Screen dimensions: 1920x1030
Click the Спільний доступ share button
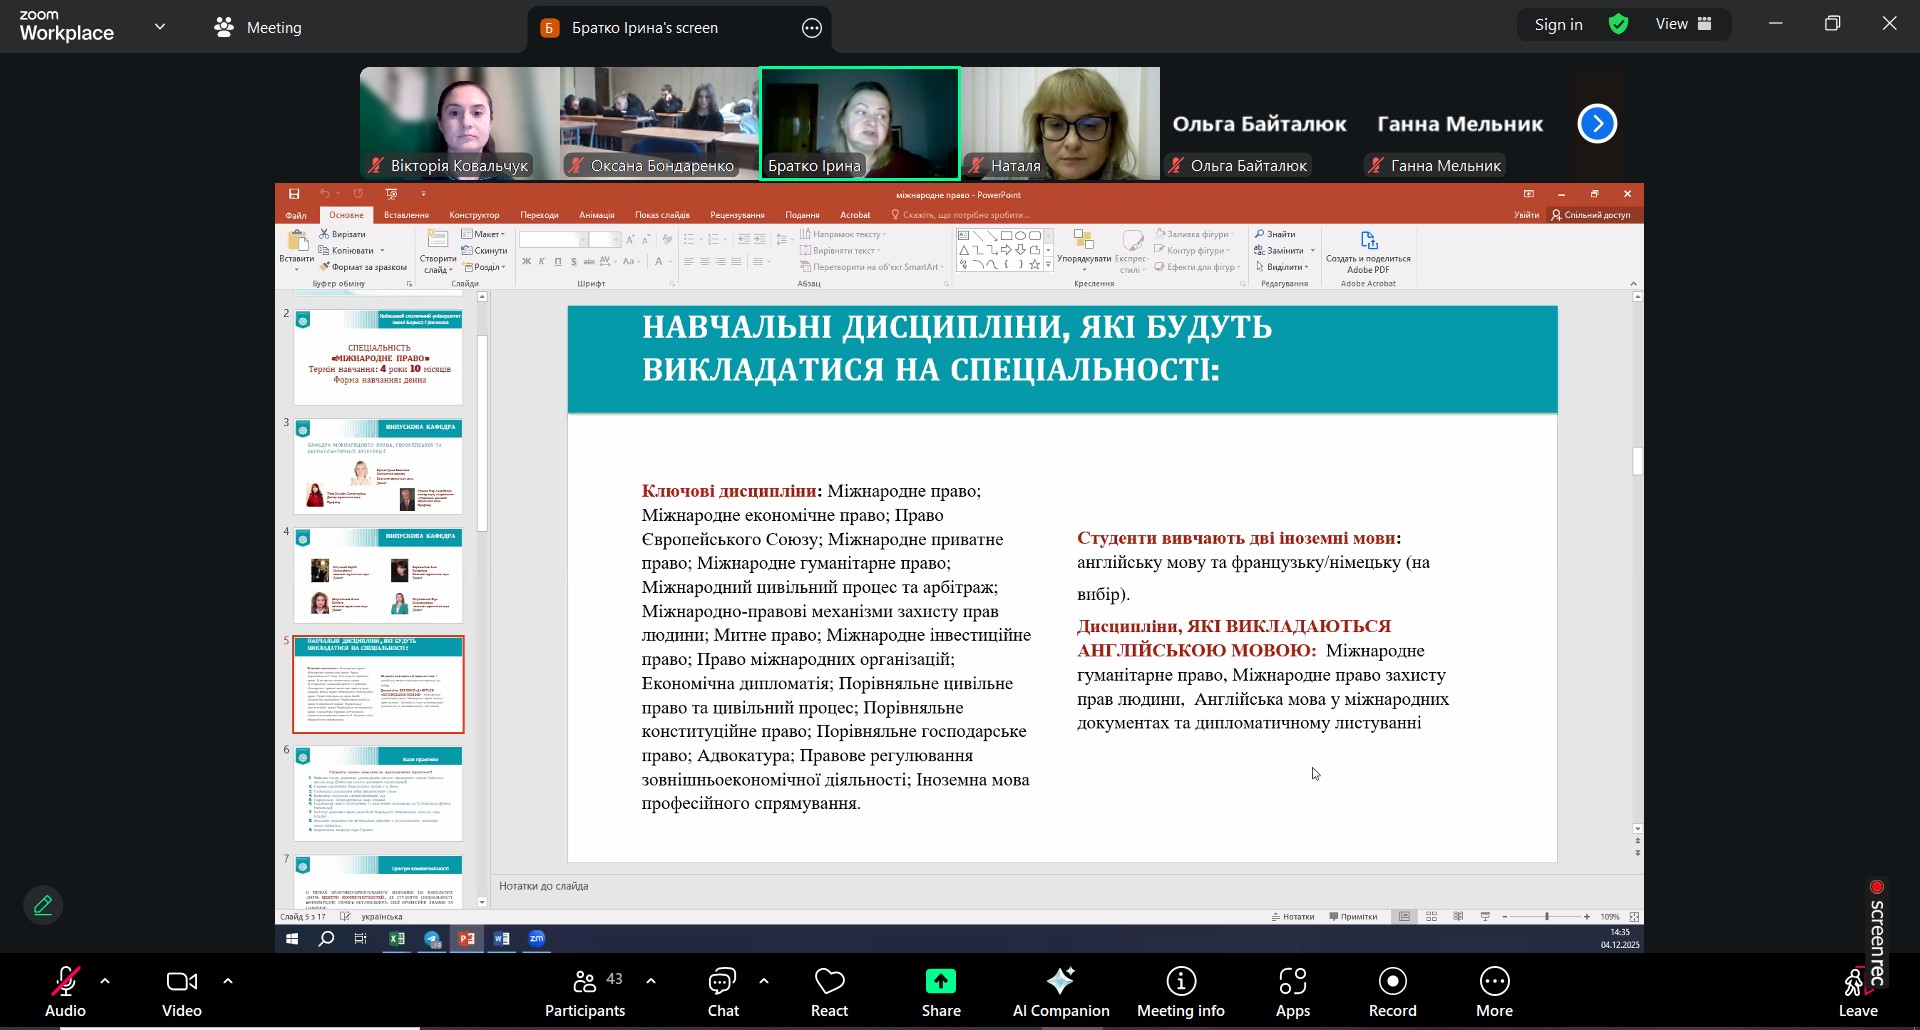tap(1593, 214)
